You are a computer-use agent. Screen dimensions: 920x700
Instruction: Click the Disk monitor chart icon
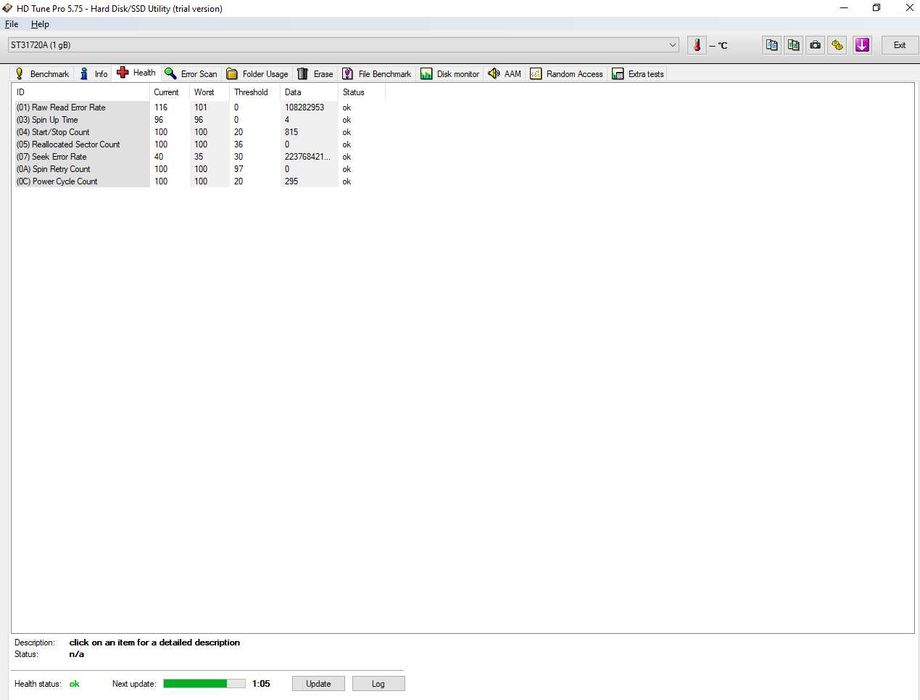pyautogui.click(x=426, y=73)
